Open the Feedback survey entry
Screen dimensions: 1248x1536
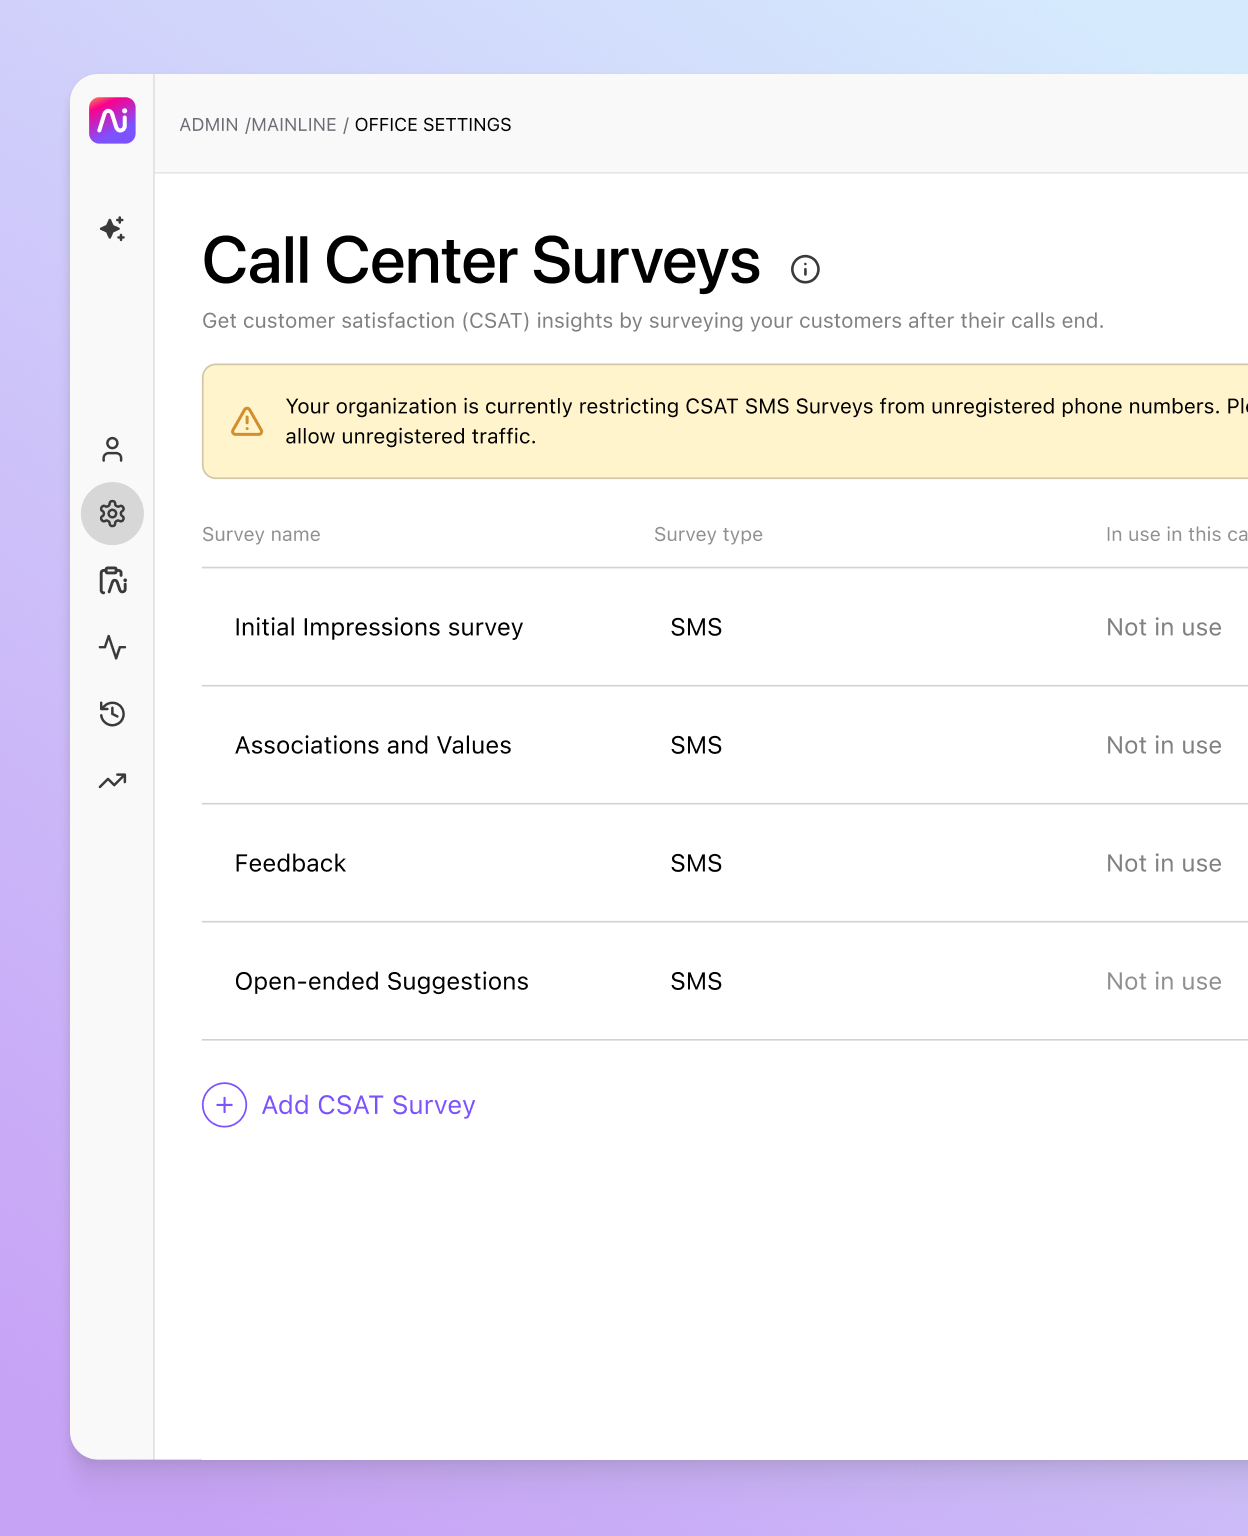coord(290,863)
